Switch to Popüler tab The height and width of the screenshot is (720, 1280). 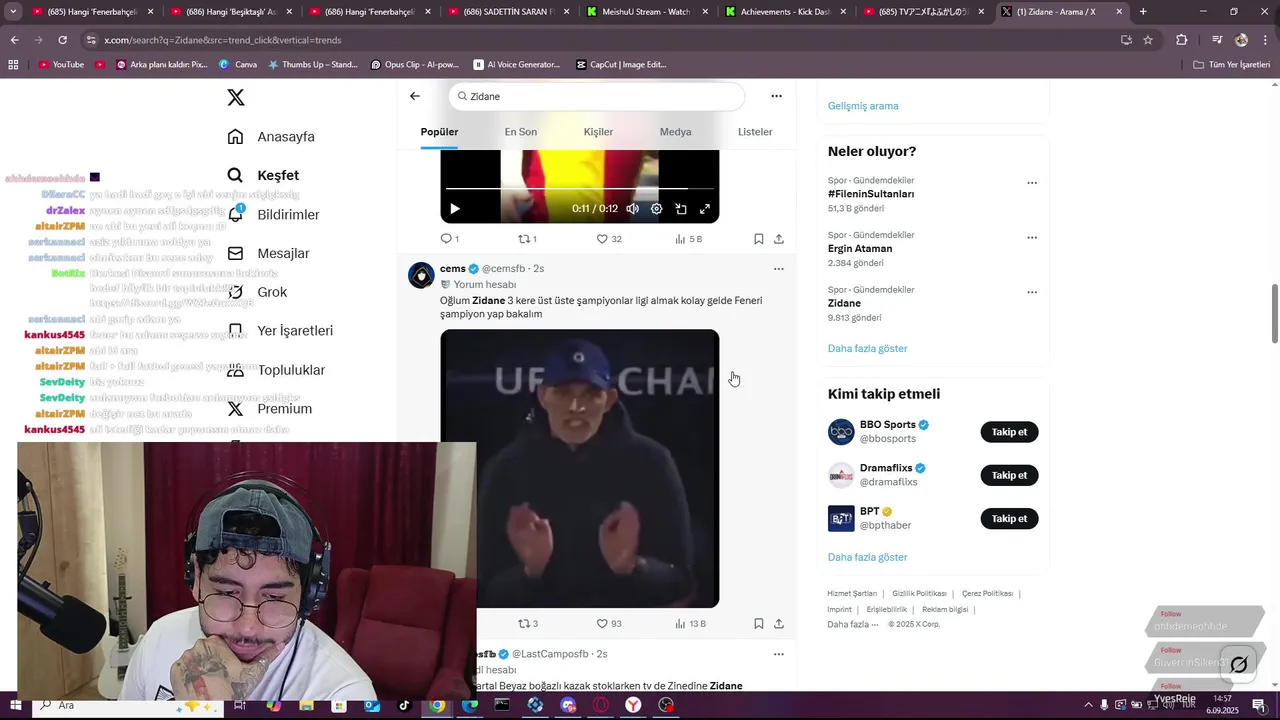tap(439, 132)
